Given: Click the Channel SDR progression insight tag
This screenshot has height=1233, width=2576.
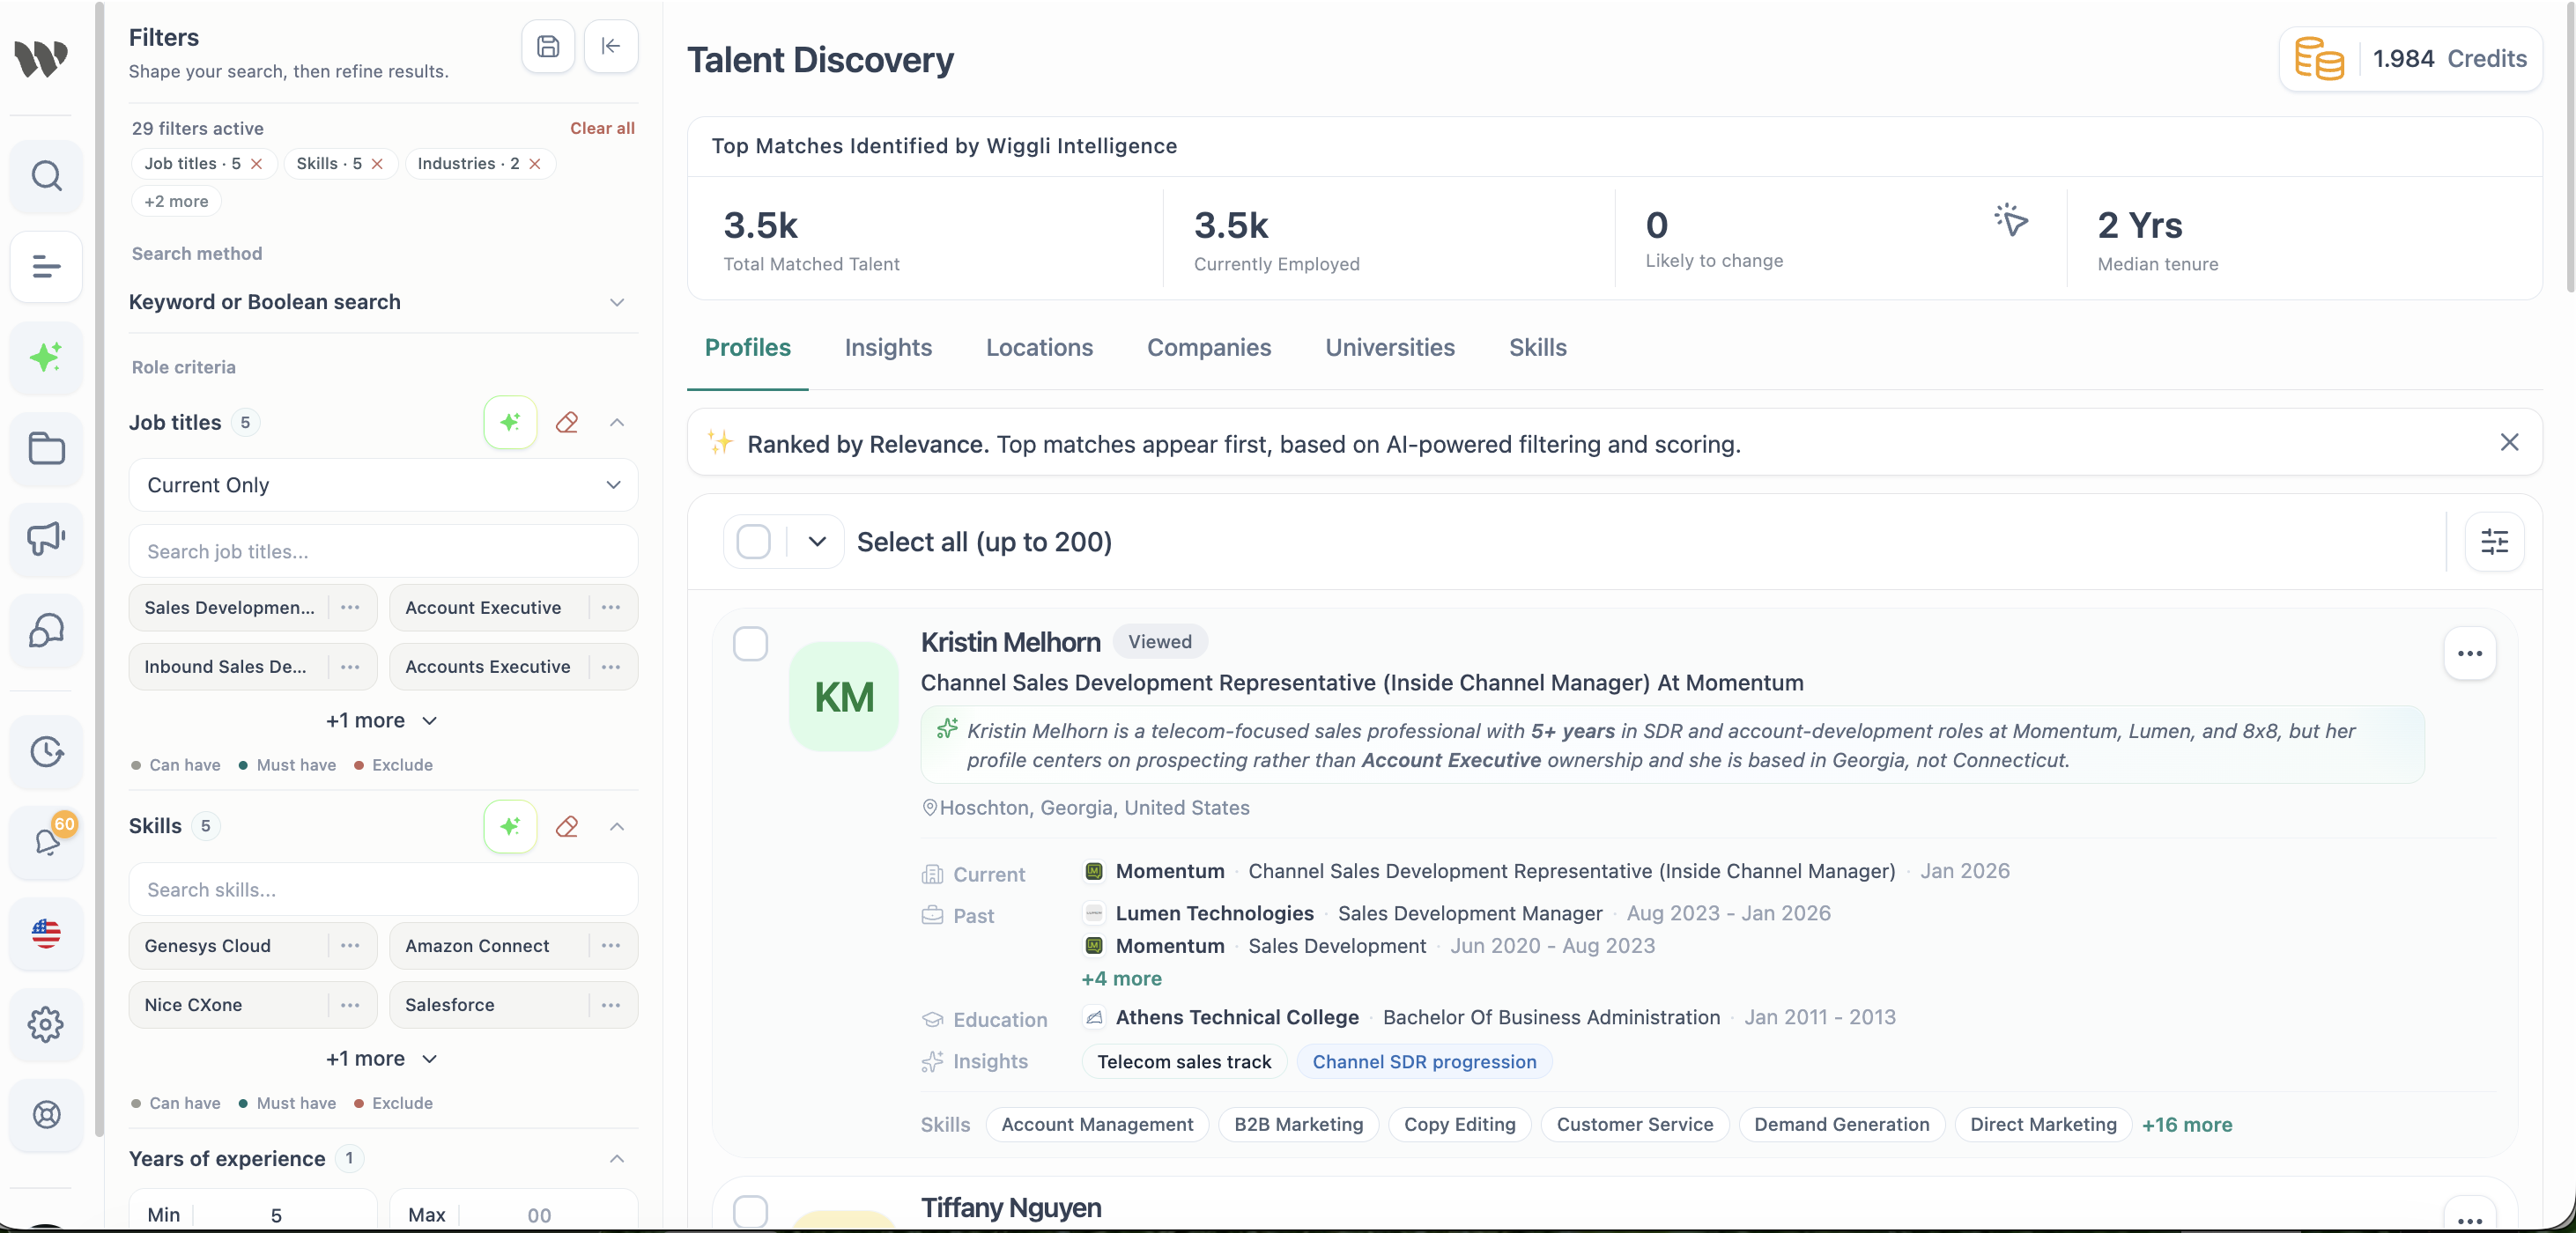Looking at the screenshot, I should pyautogui.click(x=1424, y=1062).
